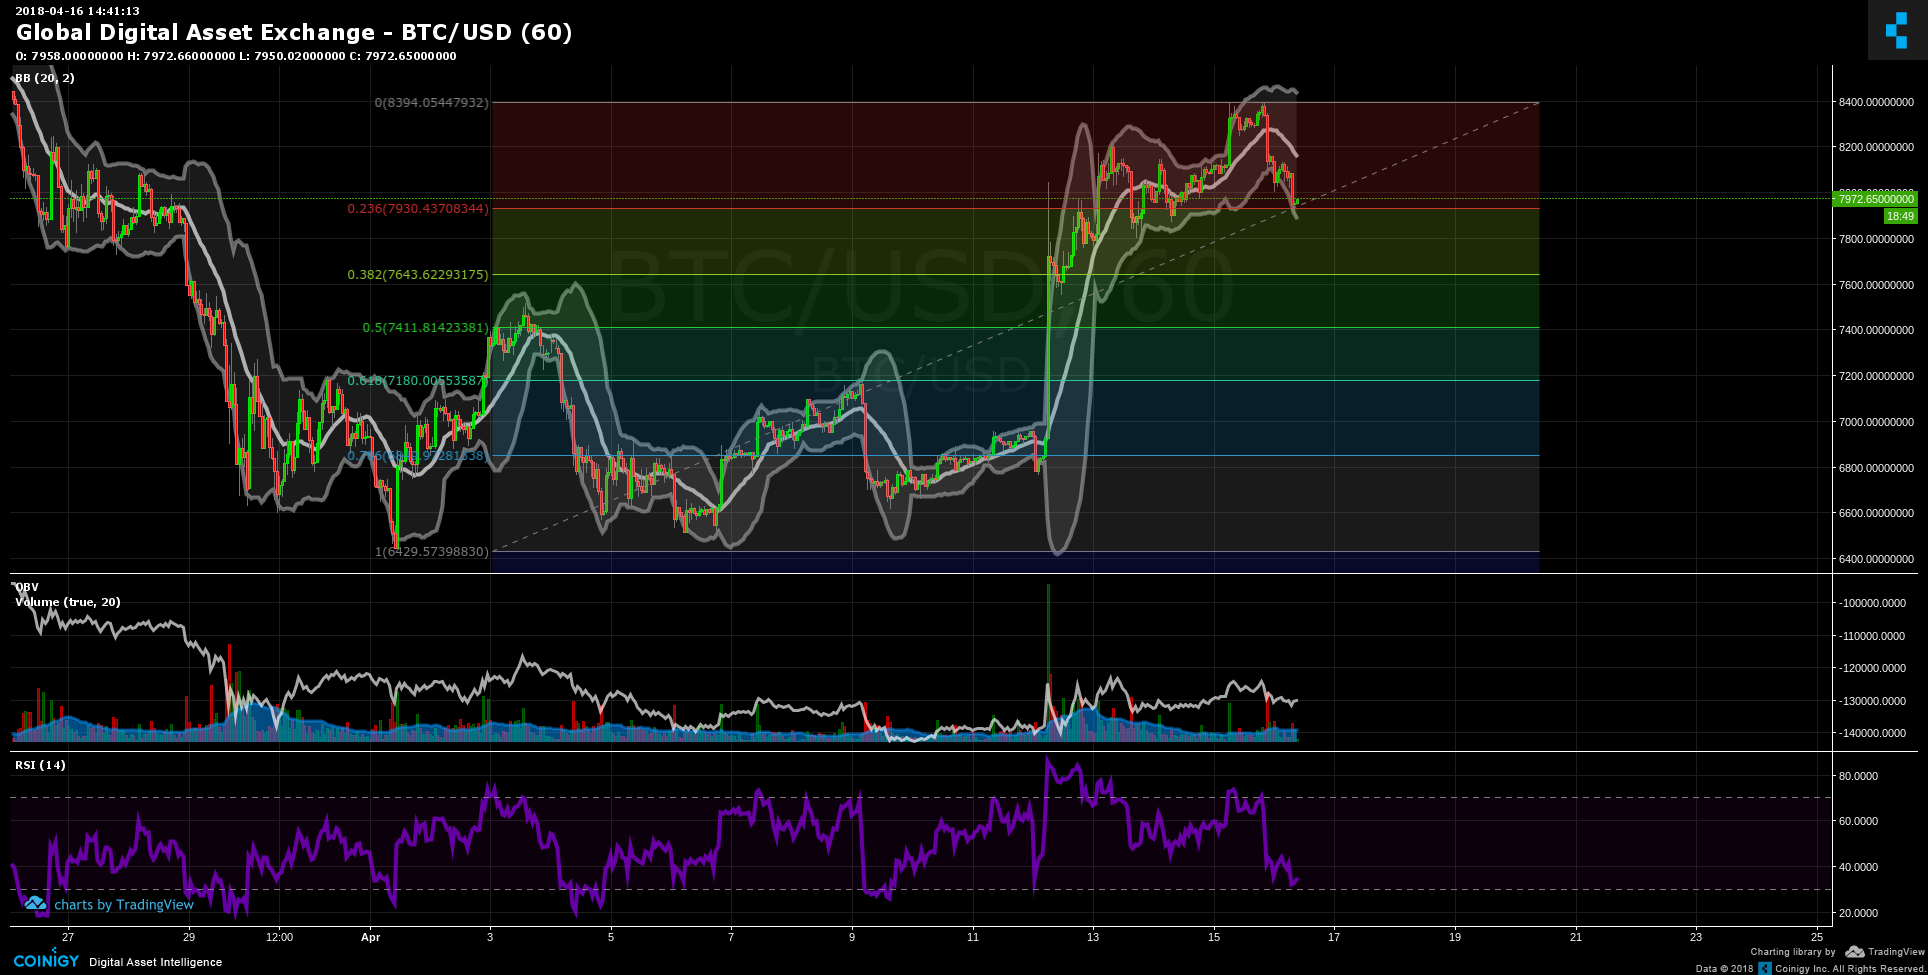The image size is (1928, 975).
Task: Click the '27' date label on the time axis
Action: click(x=67, y=938)
